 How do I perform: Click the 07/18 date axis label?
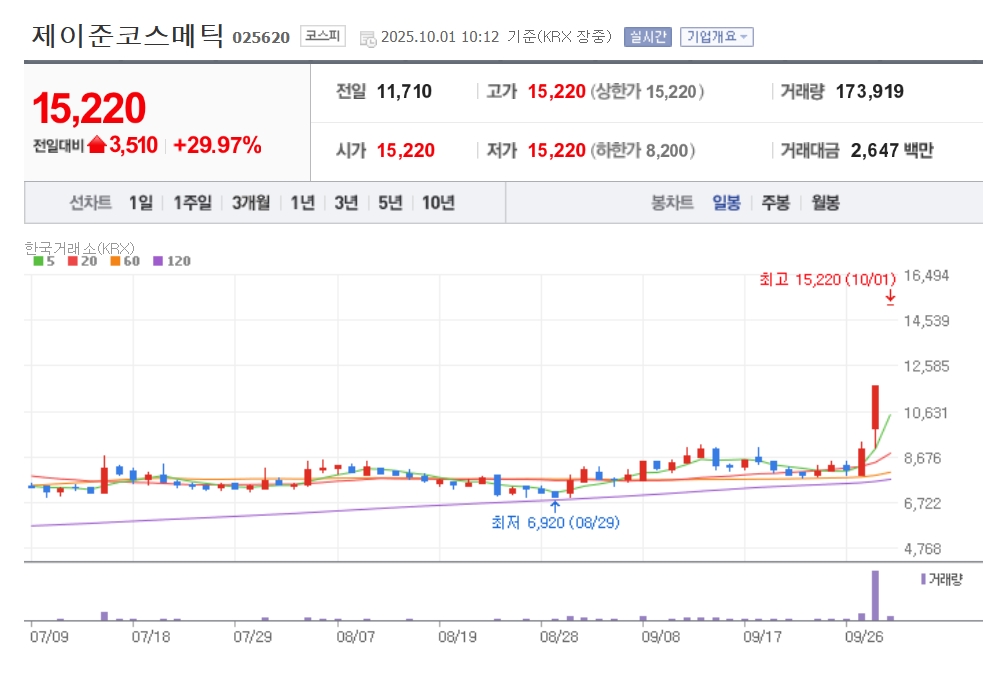(151, 637)
